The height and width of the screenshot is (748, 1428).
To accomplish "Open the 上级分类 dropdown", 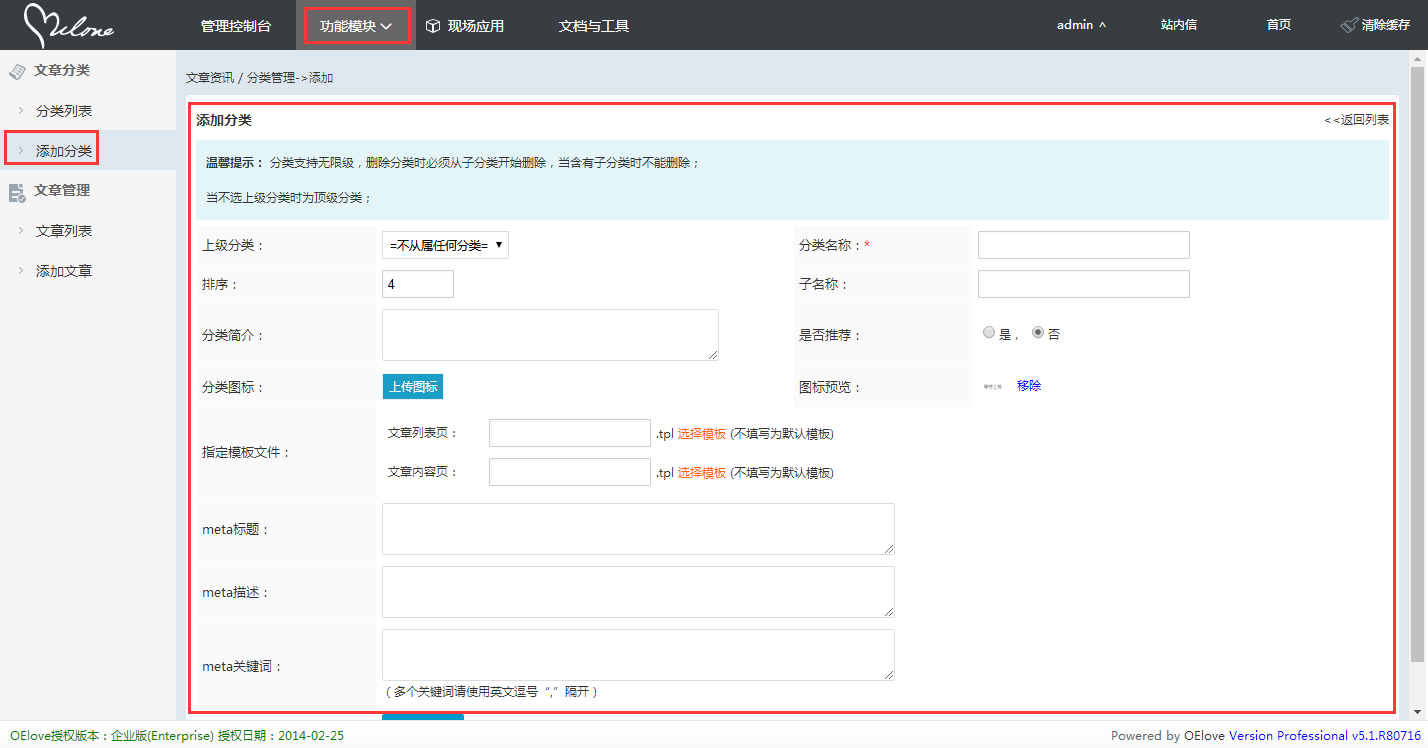I will tap(445, 245).
